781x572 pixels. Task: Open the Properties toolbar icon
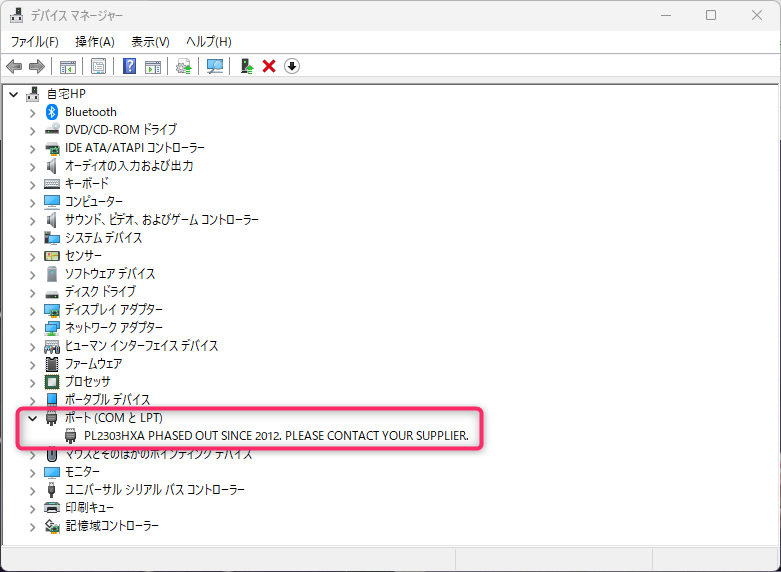99,66
